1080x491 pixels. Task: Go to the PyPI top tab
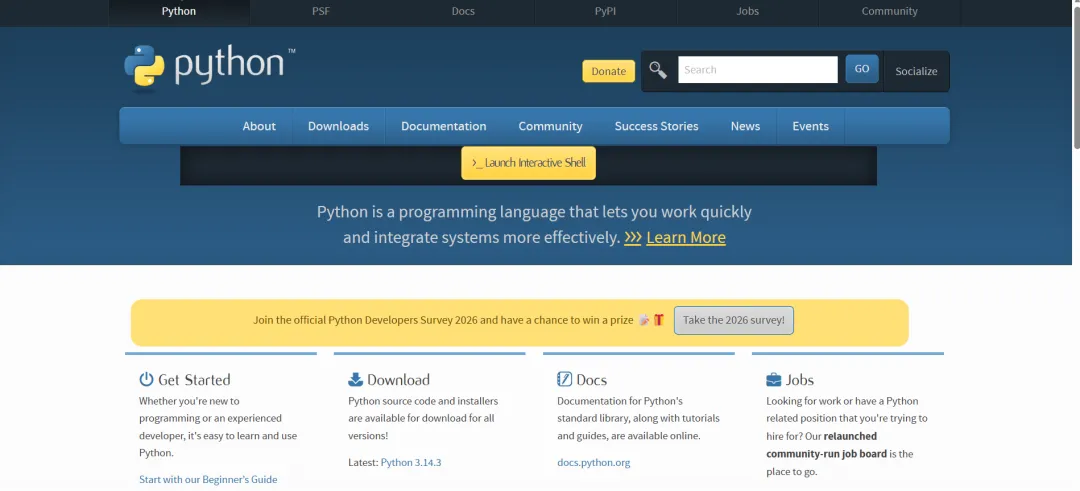(605, 12)
